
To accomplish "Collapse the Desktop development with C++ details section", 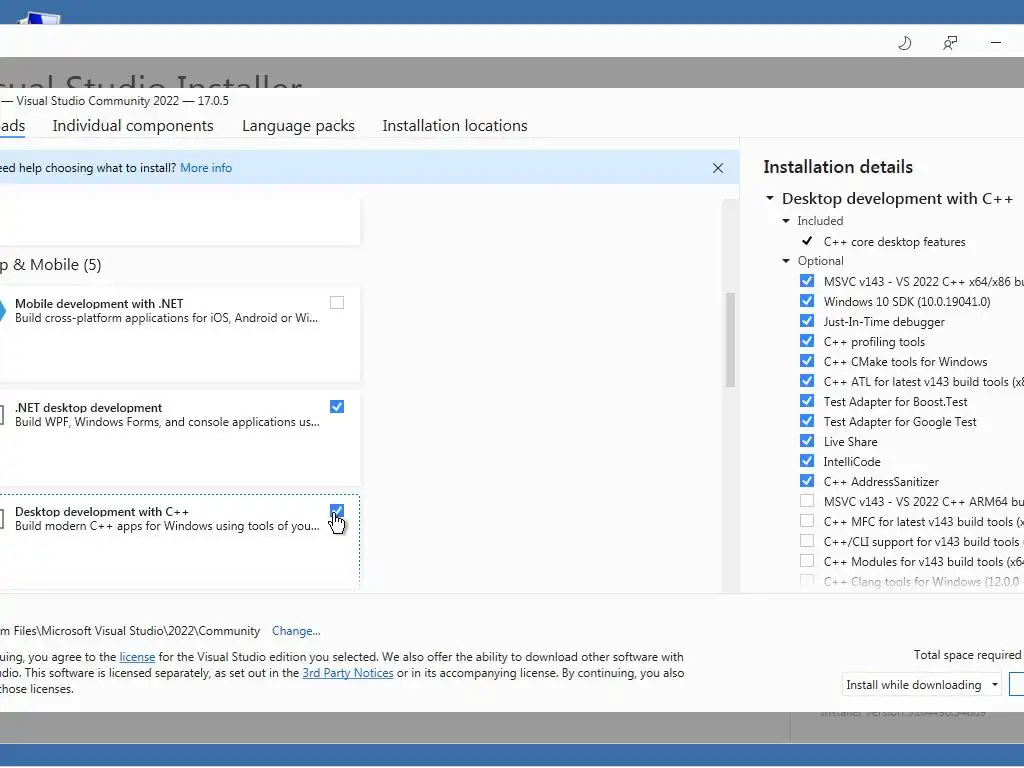I will [x=770, y=198].
